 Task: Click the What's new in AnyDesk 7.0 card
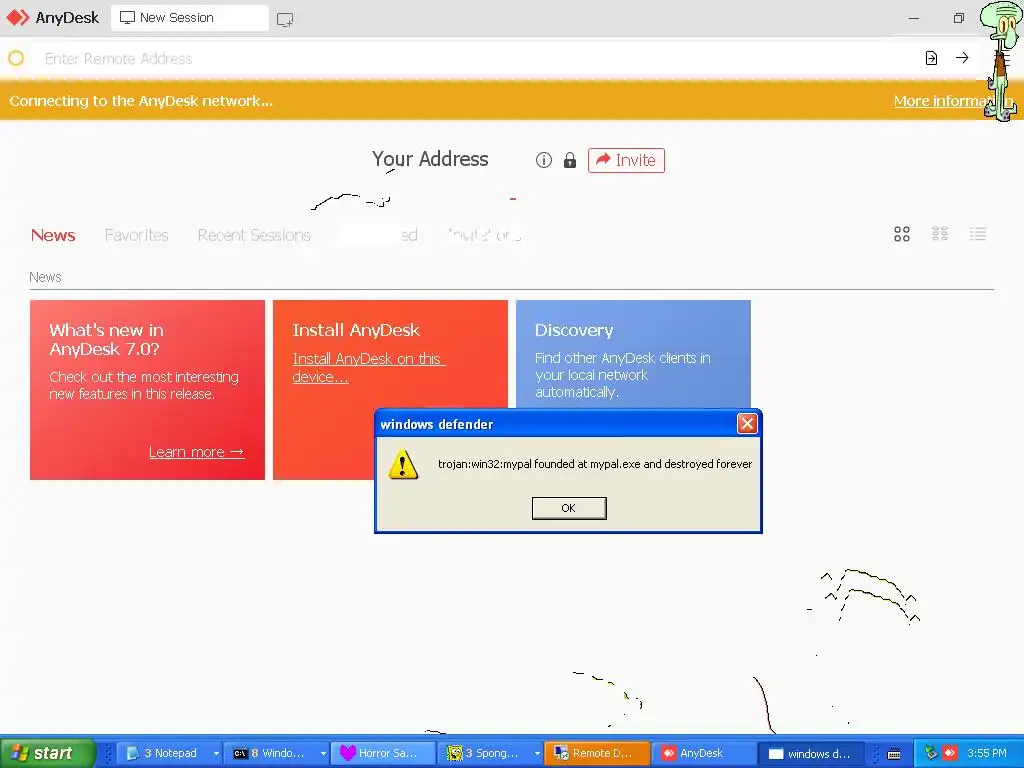tap(148, 390)
